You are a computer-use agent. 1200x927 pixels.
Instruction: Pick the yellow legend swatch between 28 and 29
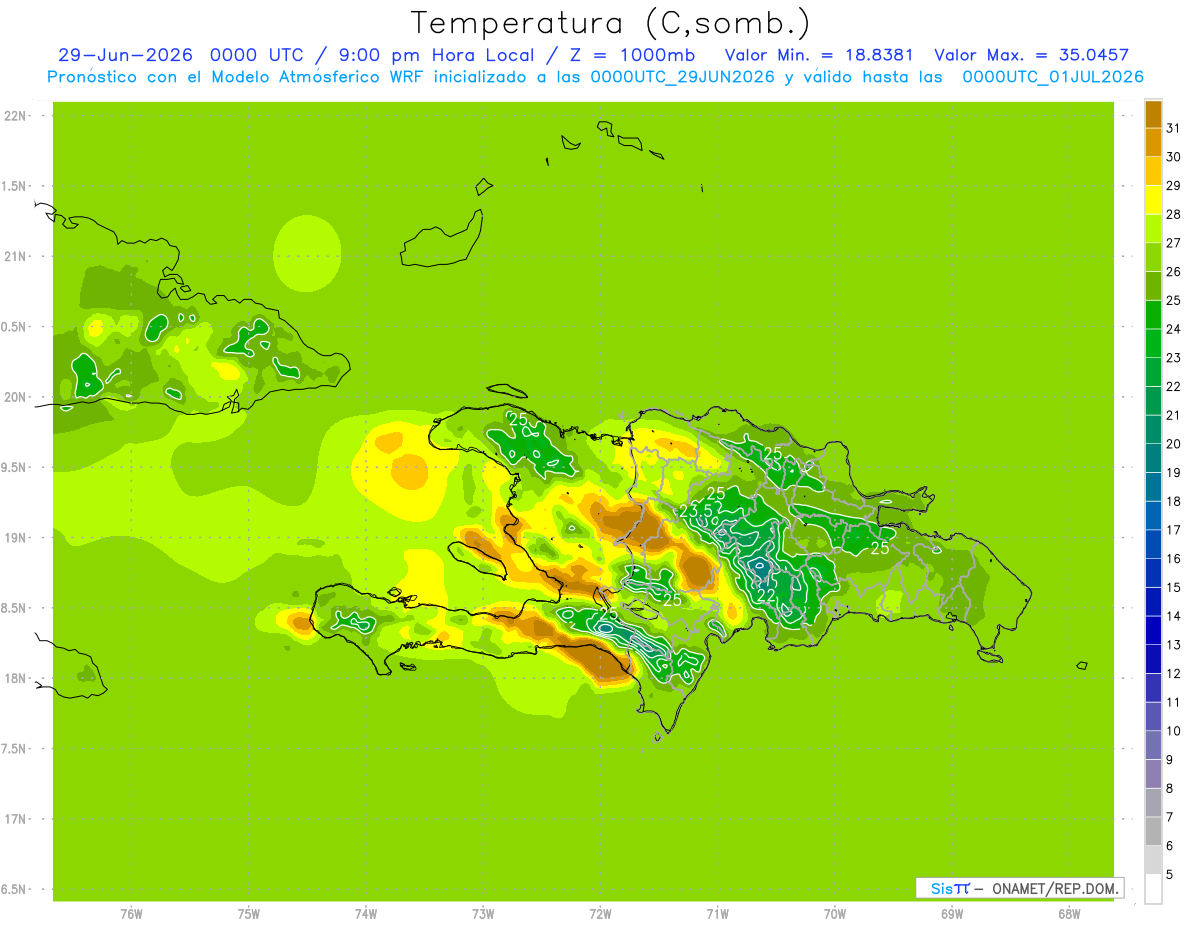click(1153, 200)
